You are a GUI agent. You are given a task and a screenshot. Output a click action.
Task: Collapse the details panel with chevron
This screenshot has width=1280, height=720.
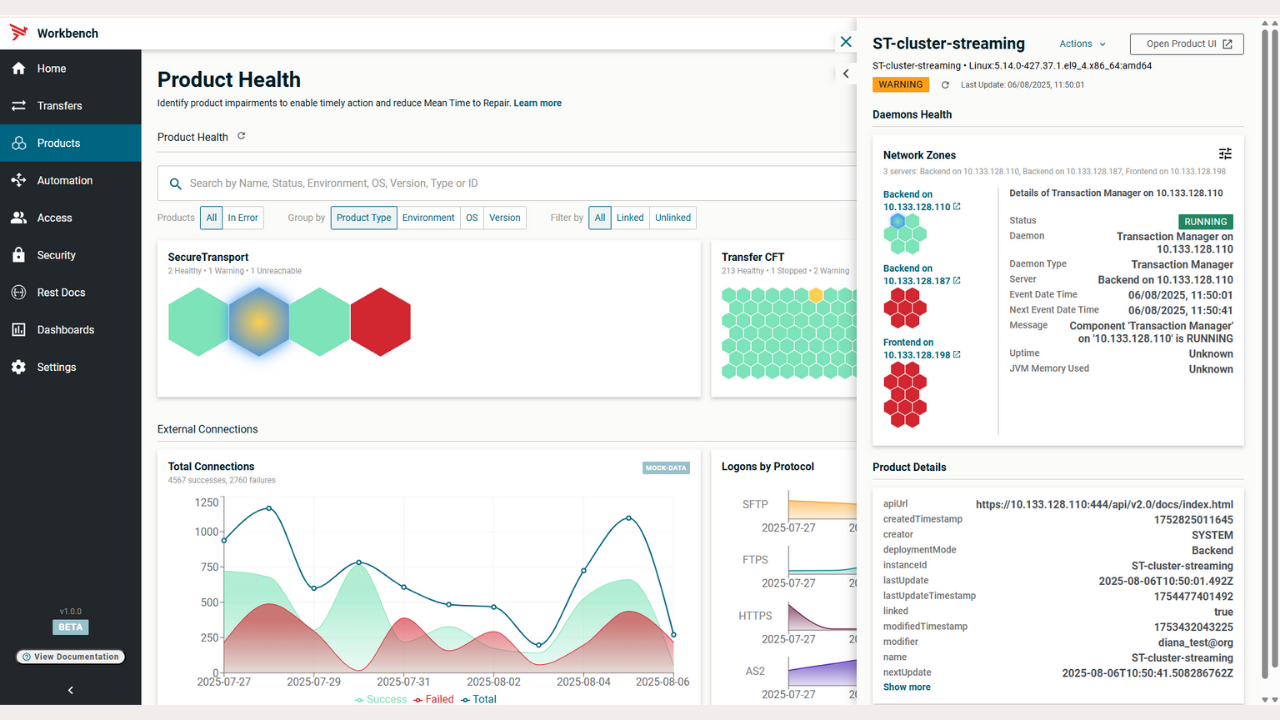[846, 74]
